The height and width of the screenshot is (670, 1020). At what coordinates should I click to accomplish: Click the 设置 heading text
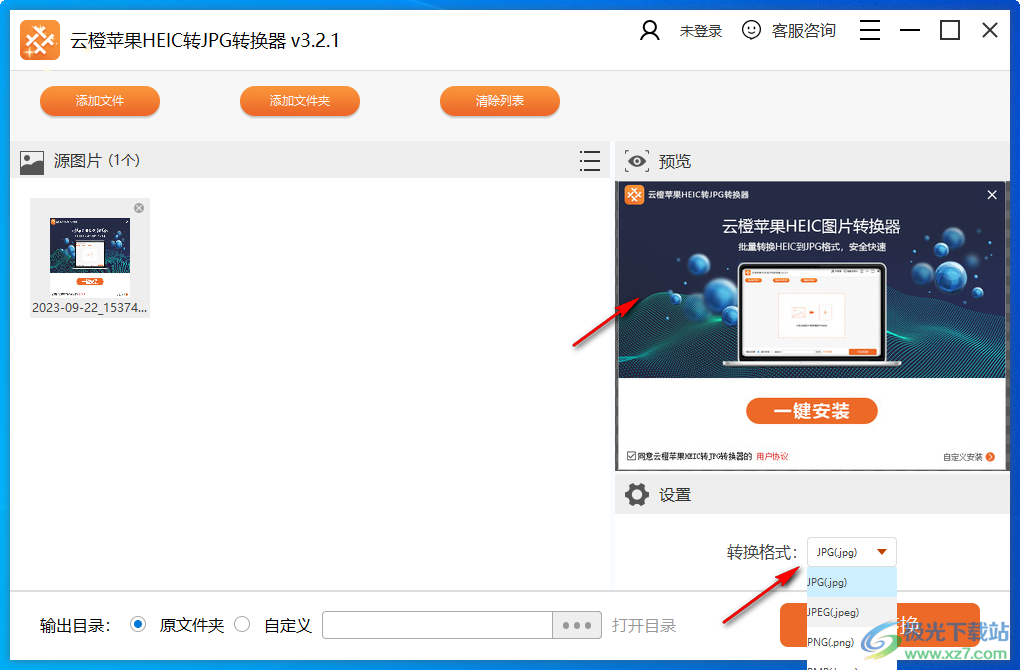pyautogui.click(x=675, y=495)
